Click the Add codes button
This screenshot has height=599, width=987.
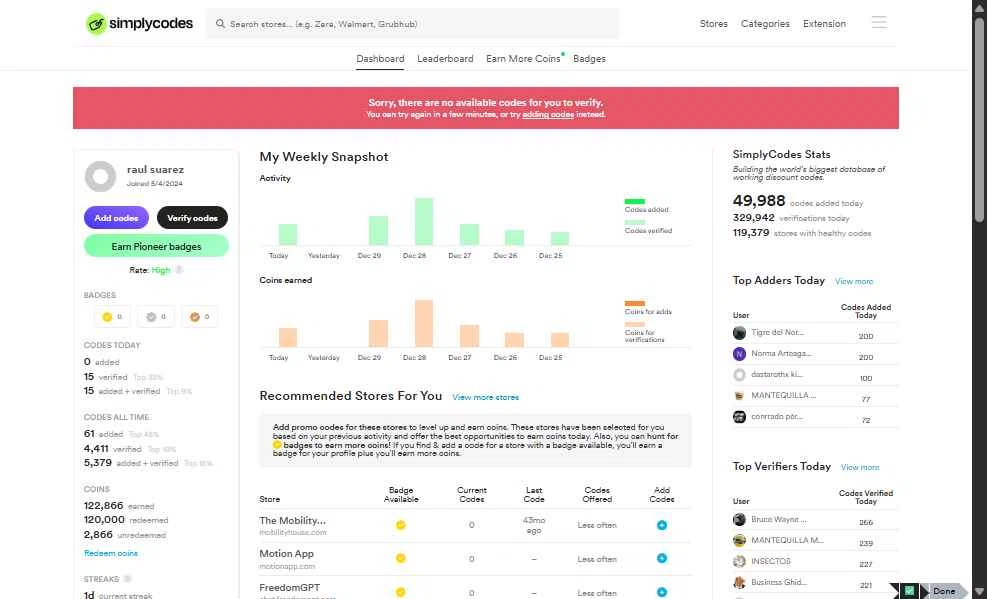116,218
